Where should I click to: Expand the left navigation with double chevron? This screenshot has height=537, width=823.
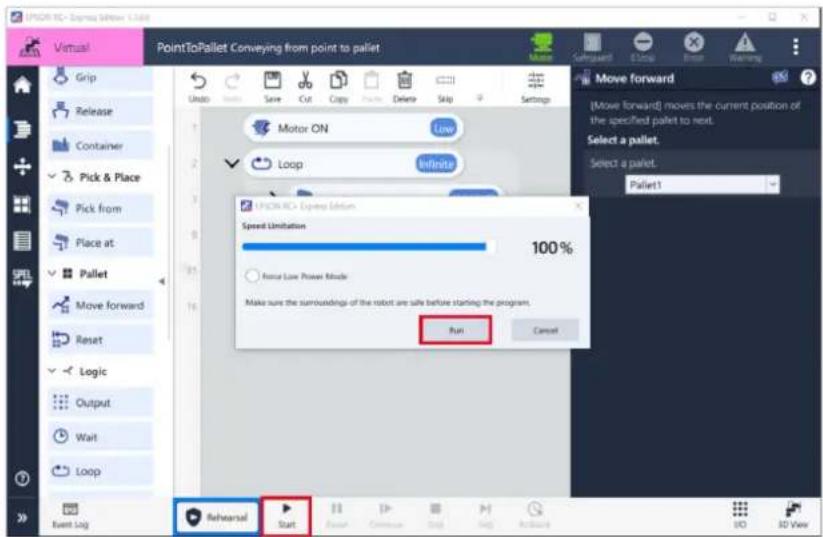[x=22, y=518]
